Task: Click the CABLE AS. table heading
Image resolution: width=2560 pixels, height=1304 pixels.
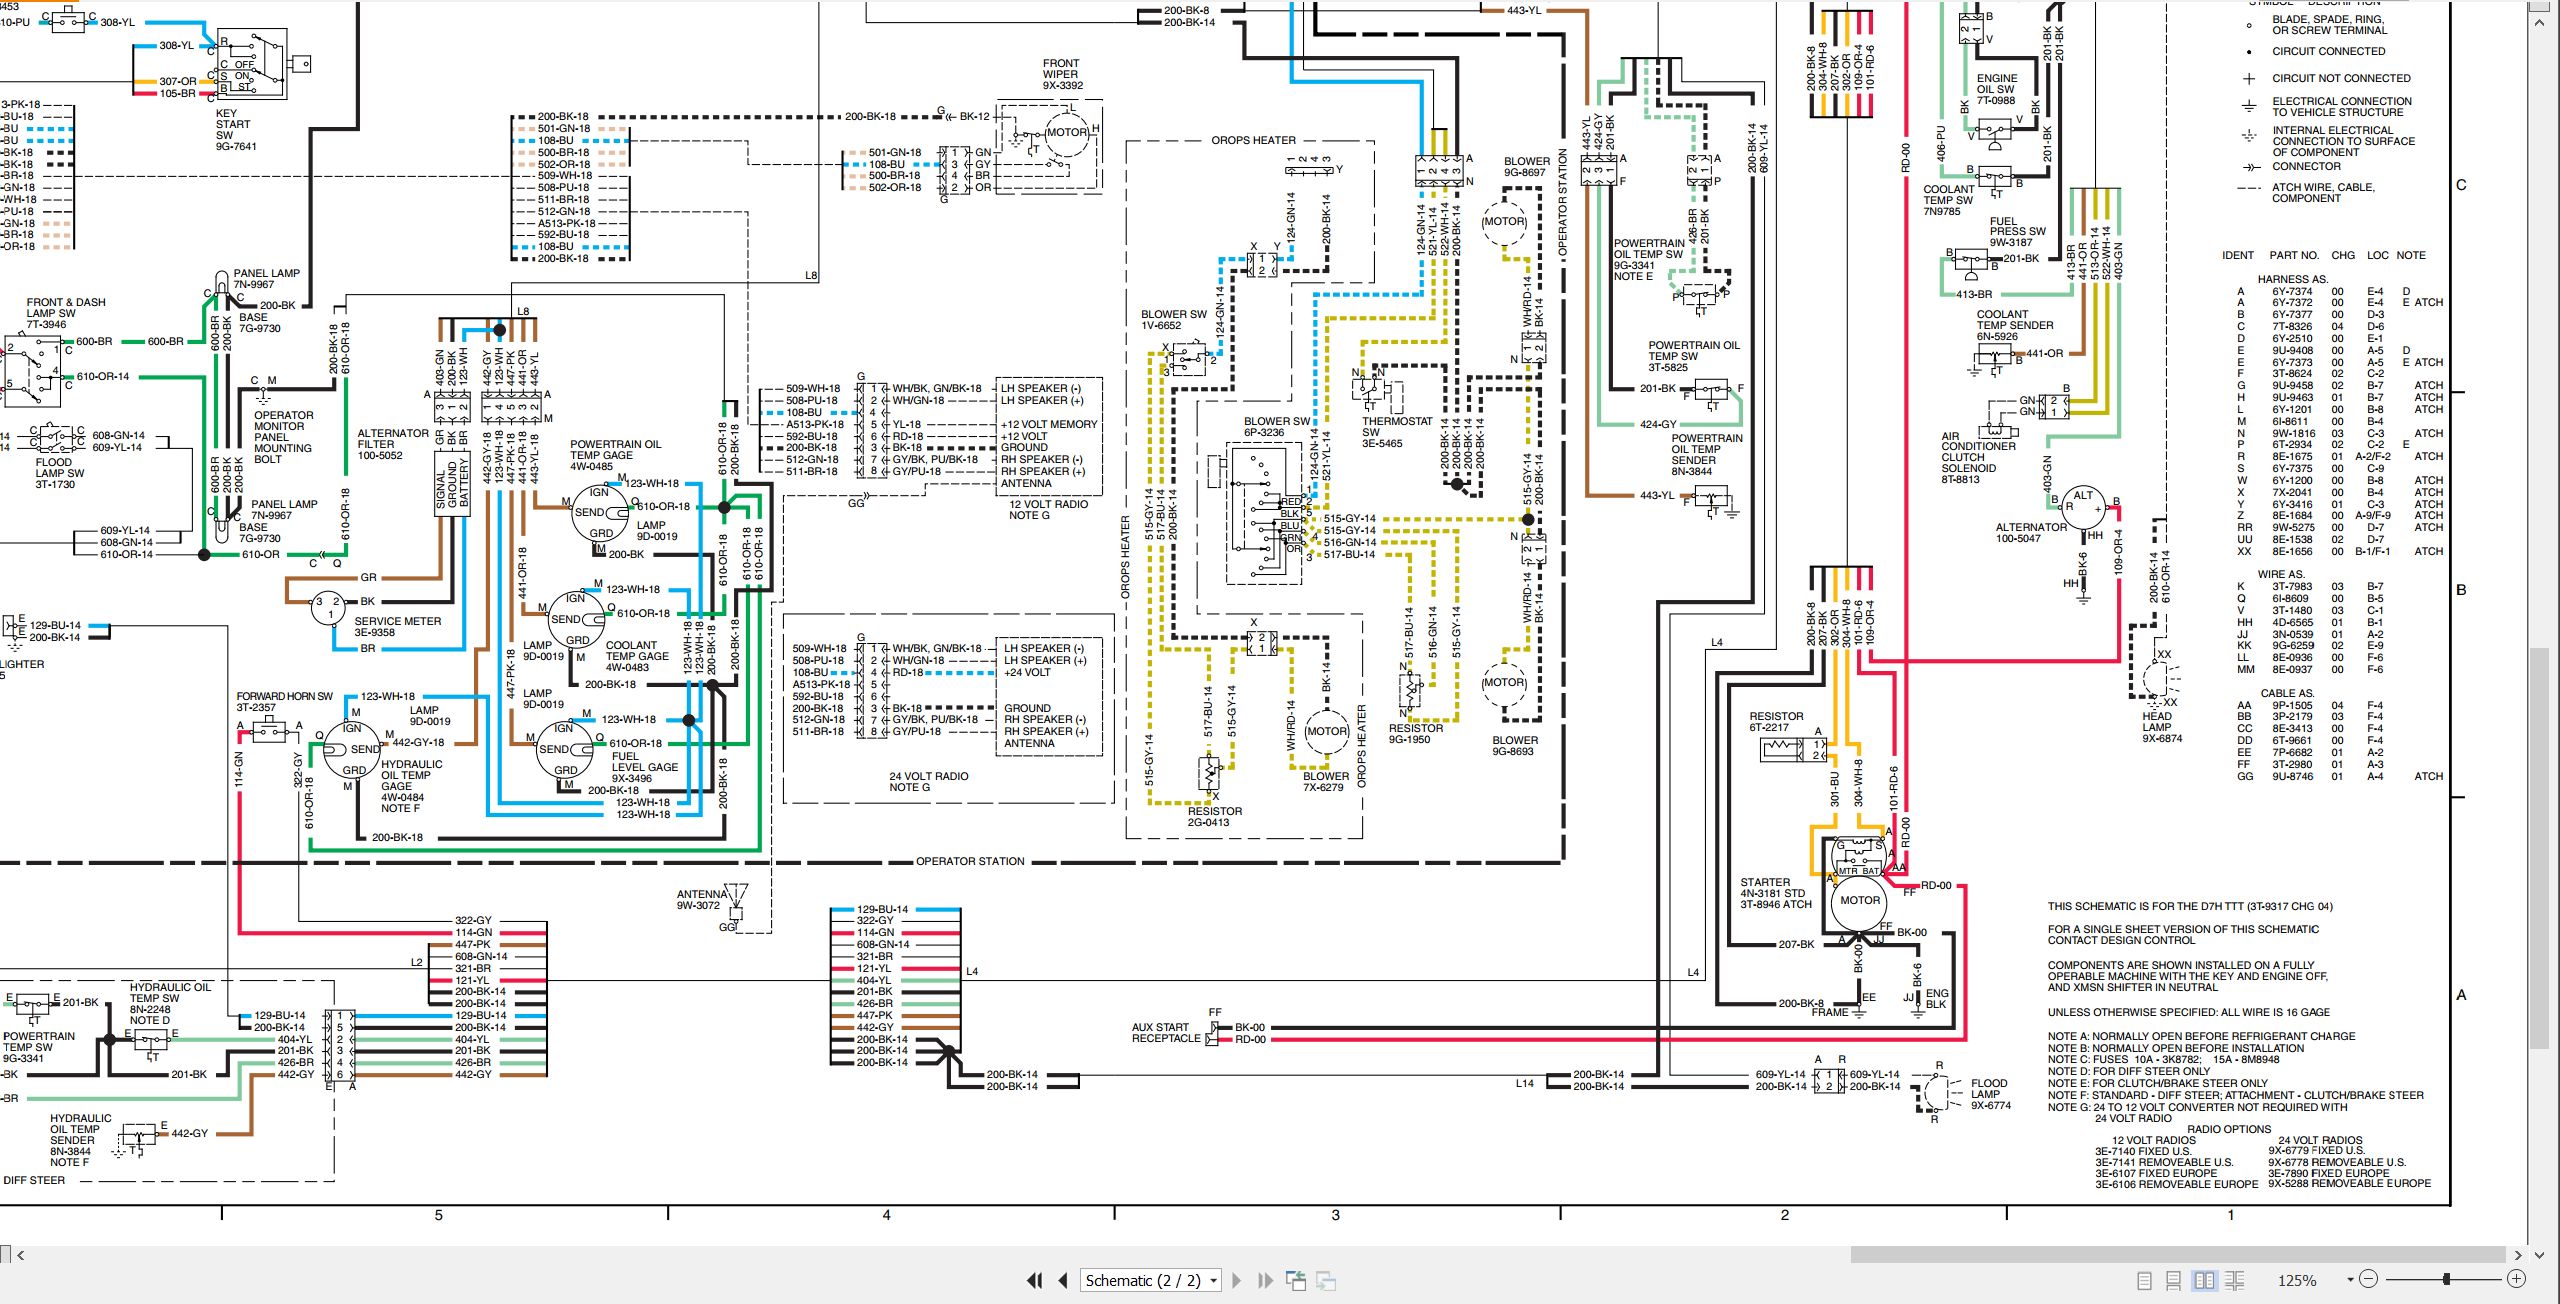Action: pyautogui.click(x=2288, y=693)
